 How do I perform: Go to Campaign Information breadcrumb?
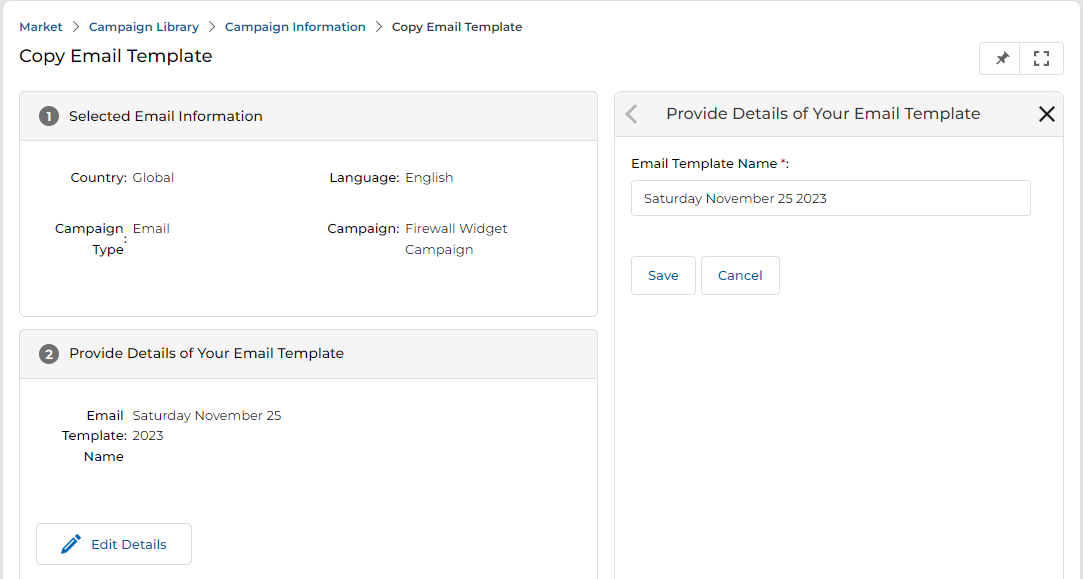click(x=295, y=27)
